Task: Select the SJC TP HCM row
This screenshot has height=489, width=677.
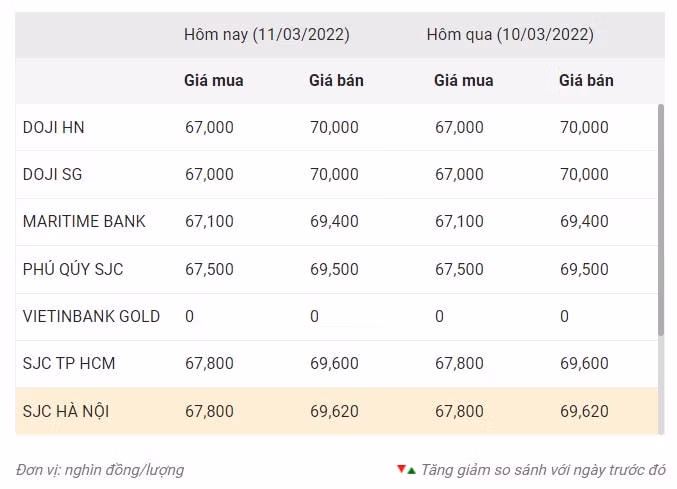Action: click(337, 364)
